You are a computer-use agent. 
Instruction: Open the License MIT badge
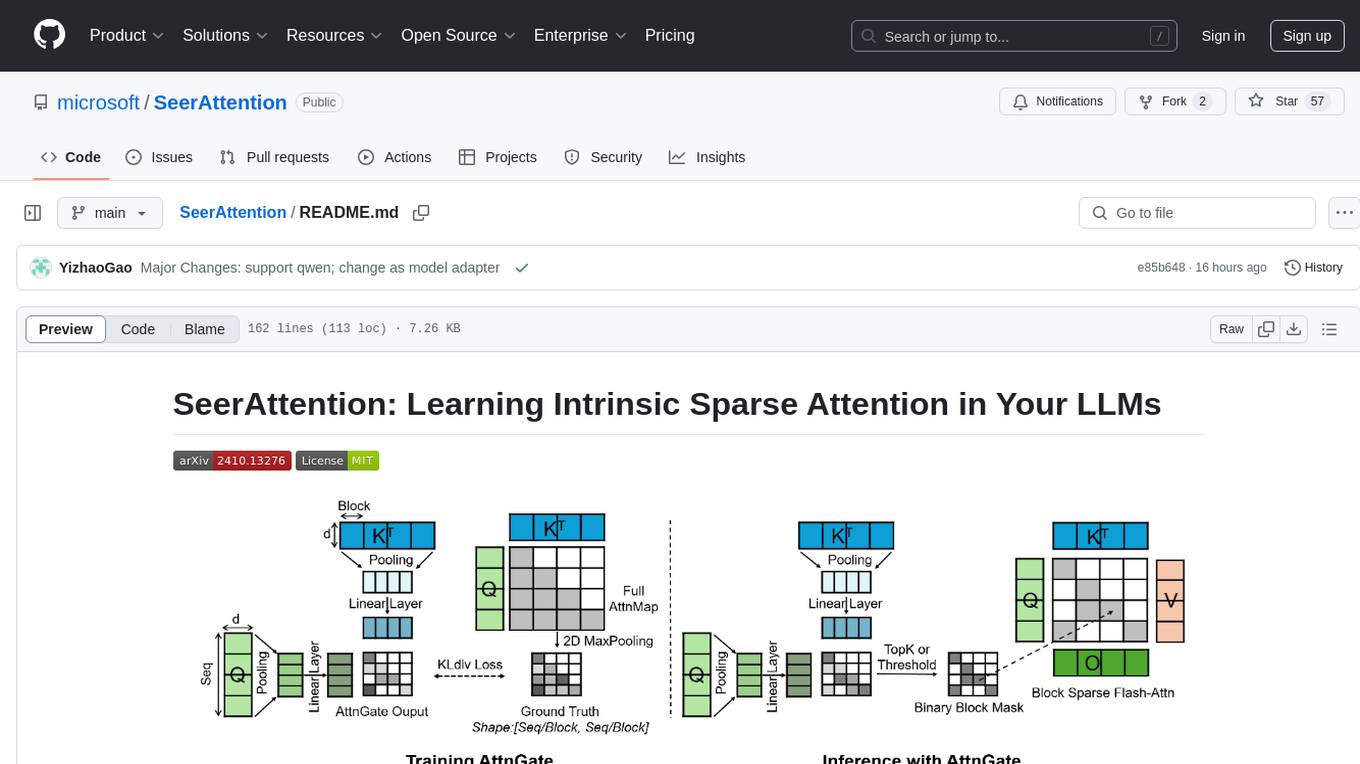(337, 461)
